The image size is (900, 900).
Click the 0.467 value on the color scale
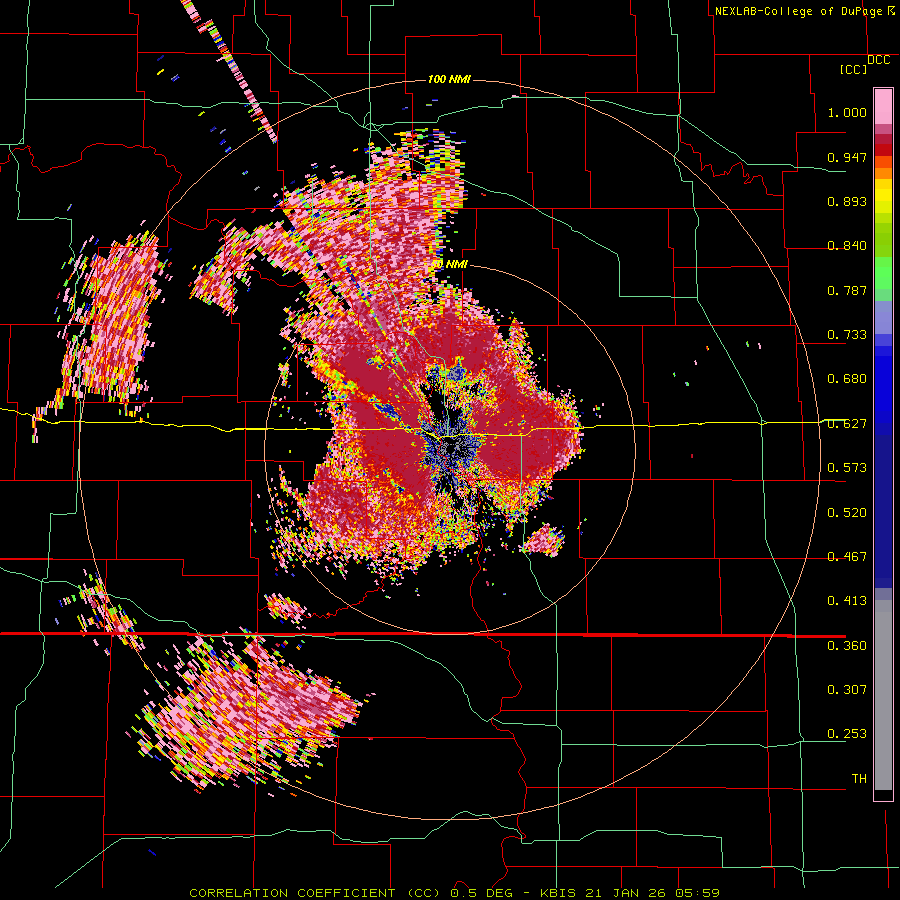point(847,557)
